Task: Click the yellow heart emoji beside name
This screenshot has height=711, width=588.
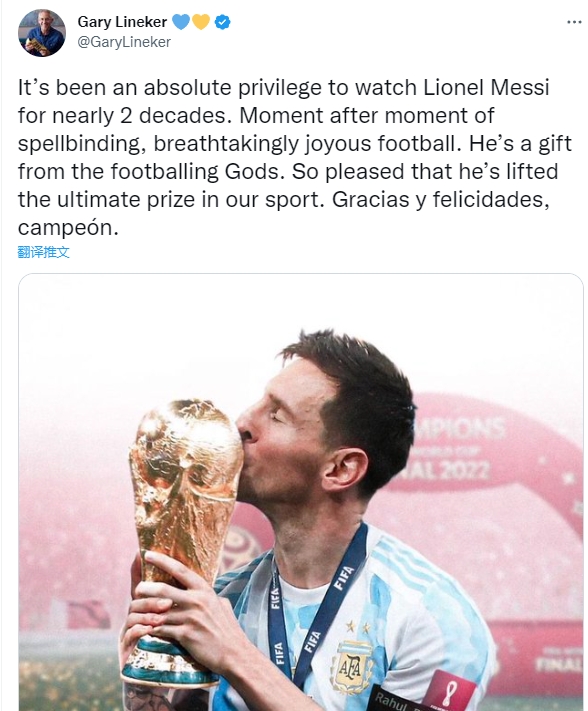Action: coord(201,22)
